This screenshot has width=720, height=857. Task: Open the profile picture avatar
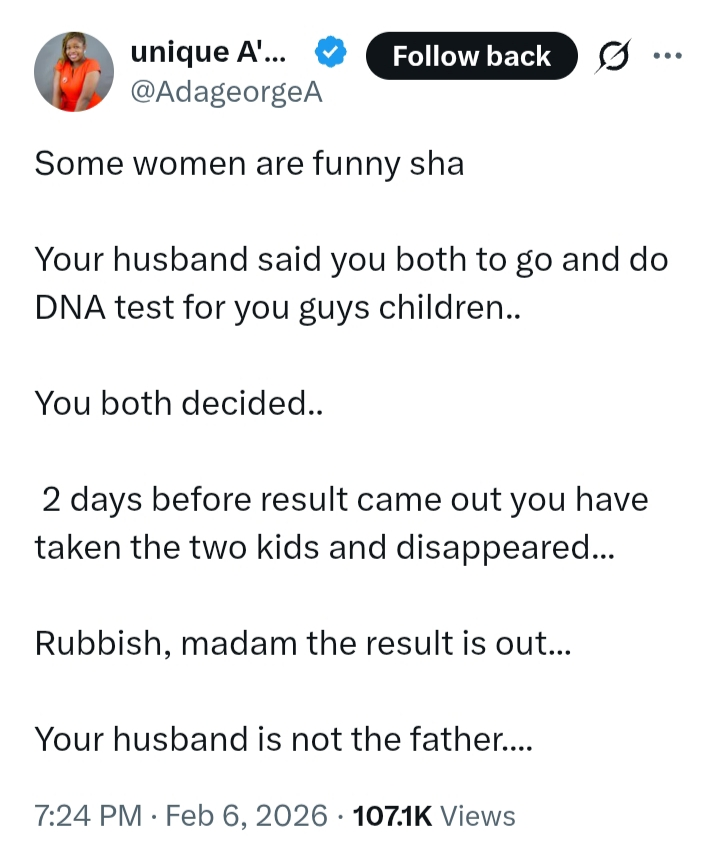click(x=74, y=71)
